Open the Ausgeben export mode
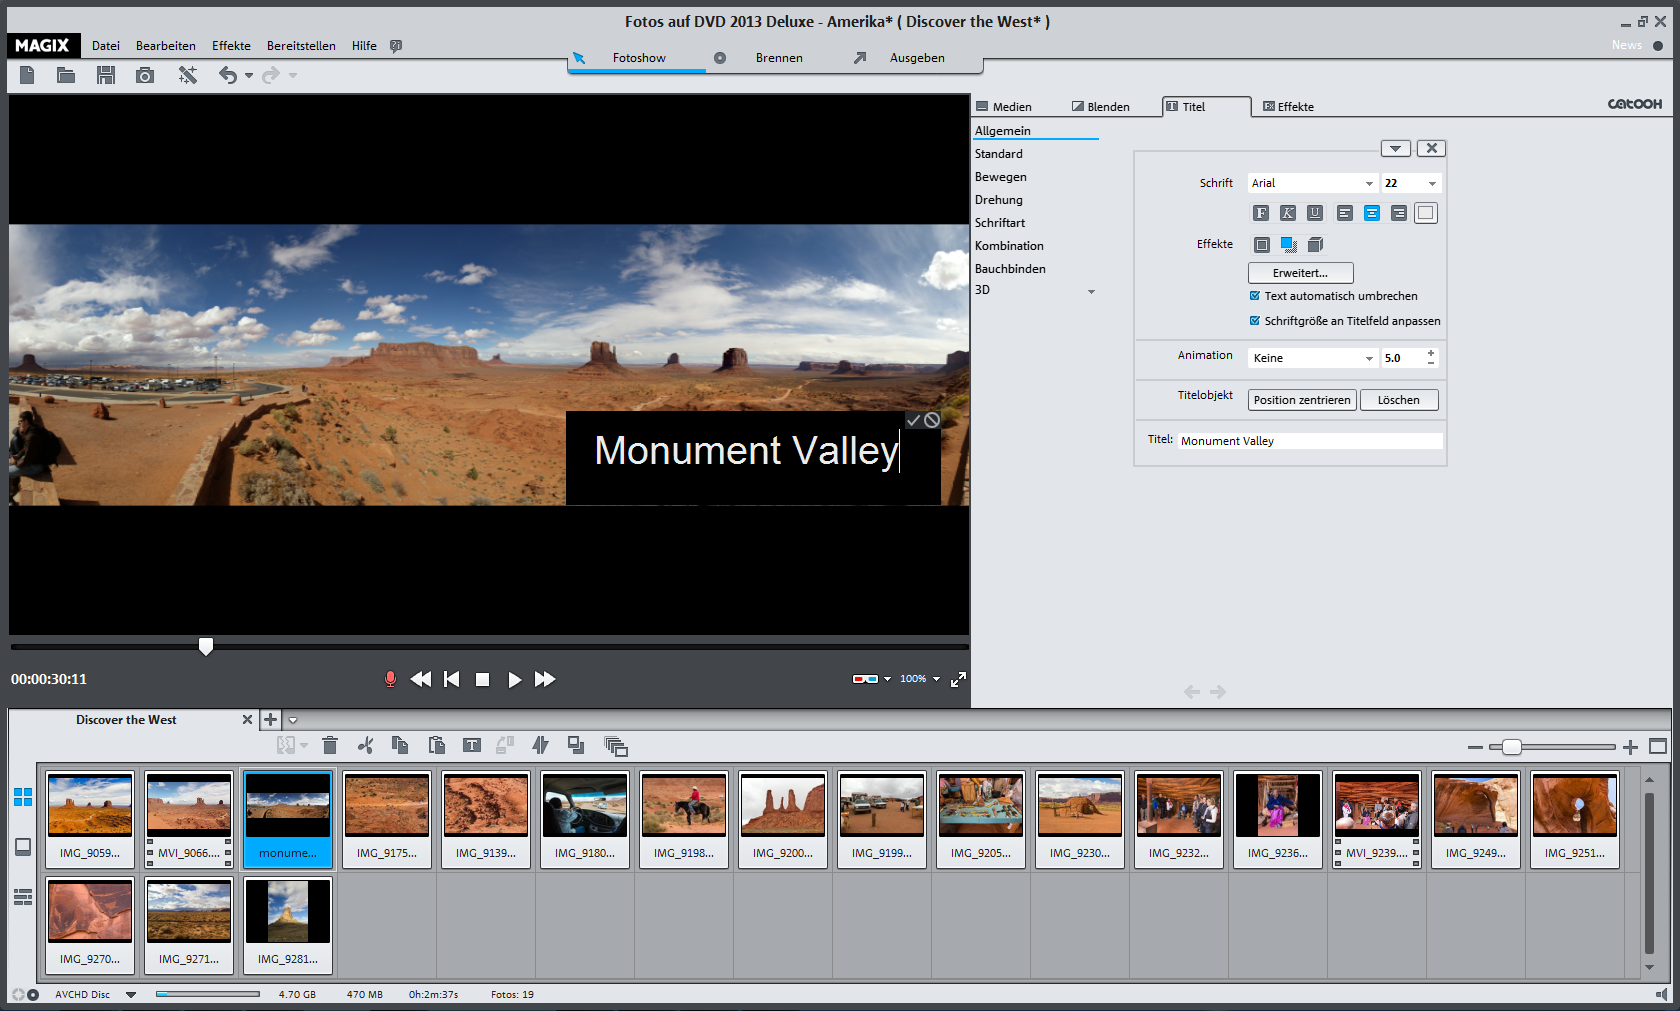 pyautogui.click(x=917, y=58)
